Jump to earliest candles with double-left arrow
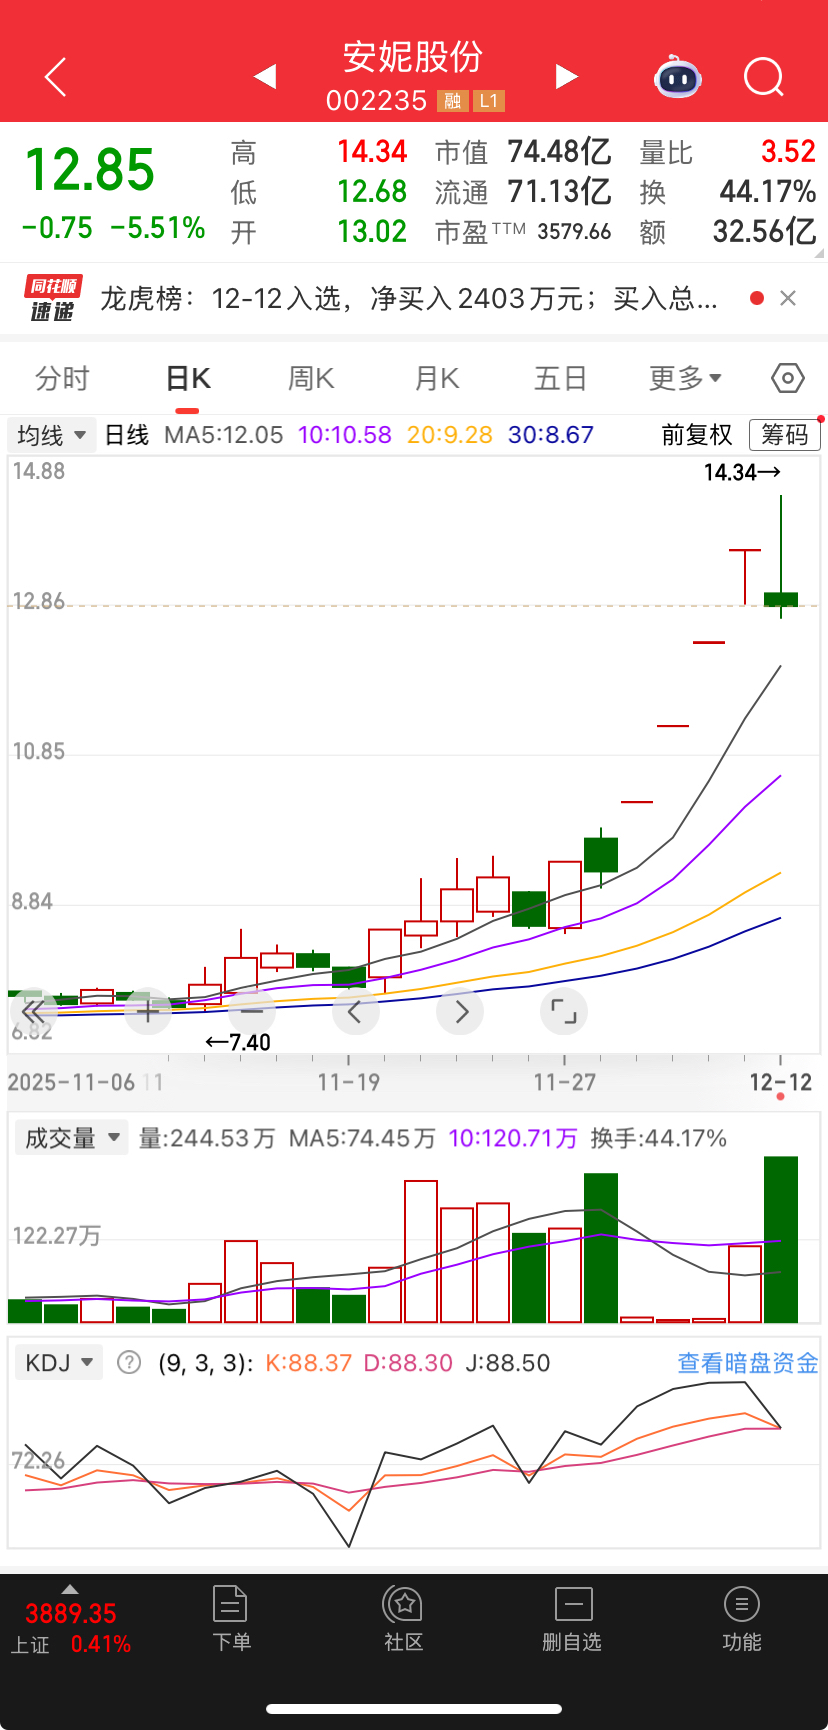Viewport: 828px width, 1730px height. 32,1012
